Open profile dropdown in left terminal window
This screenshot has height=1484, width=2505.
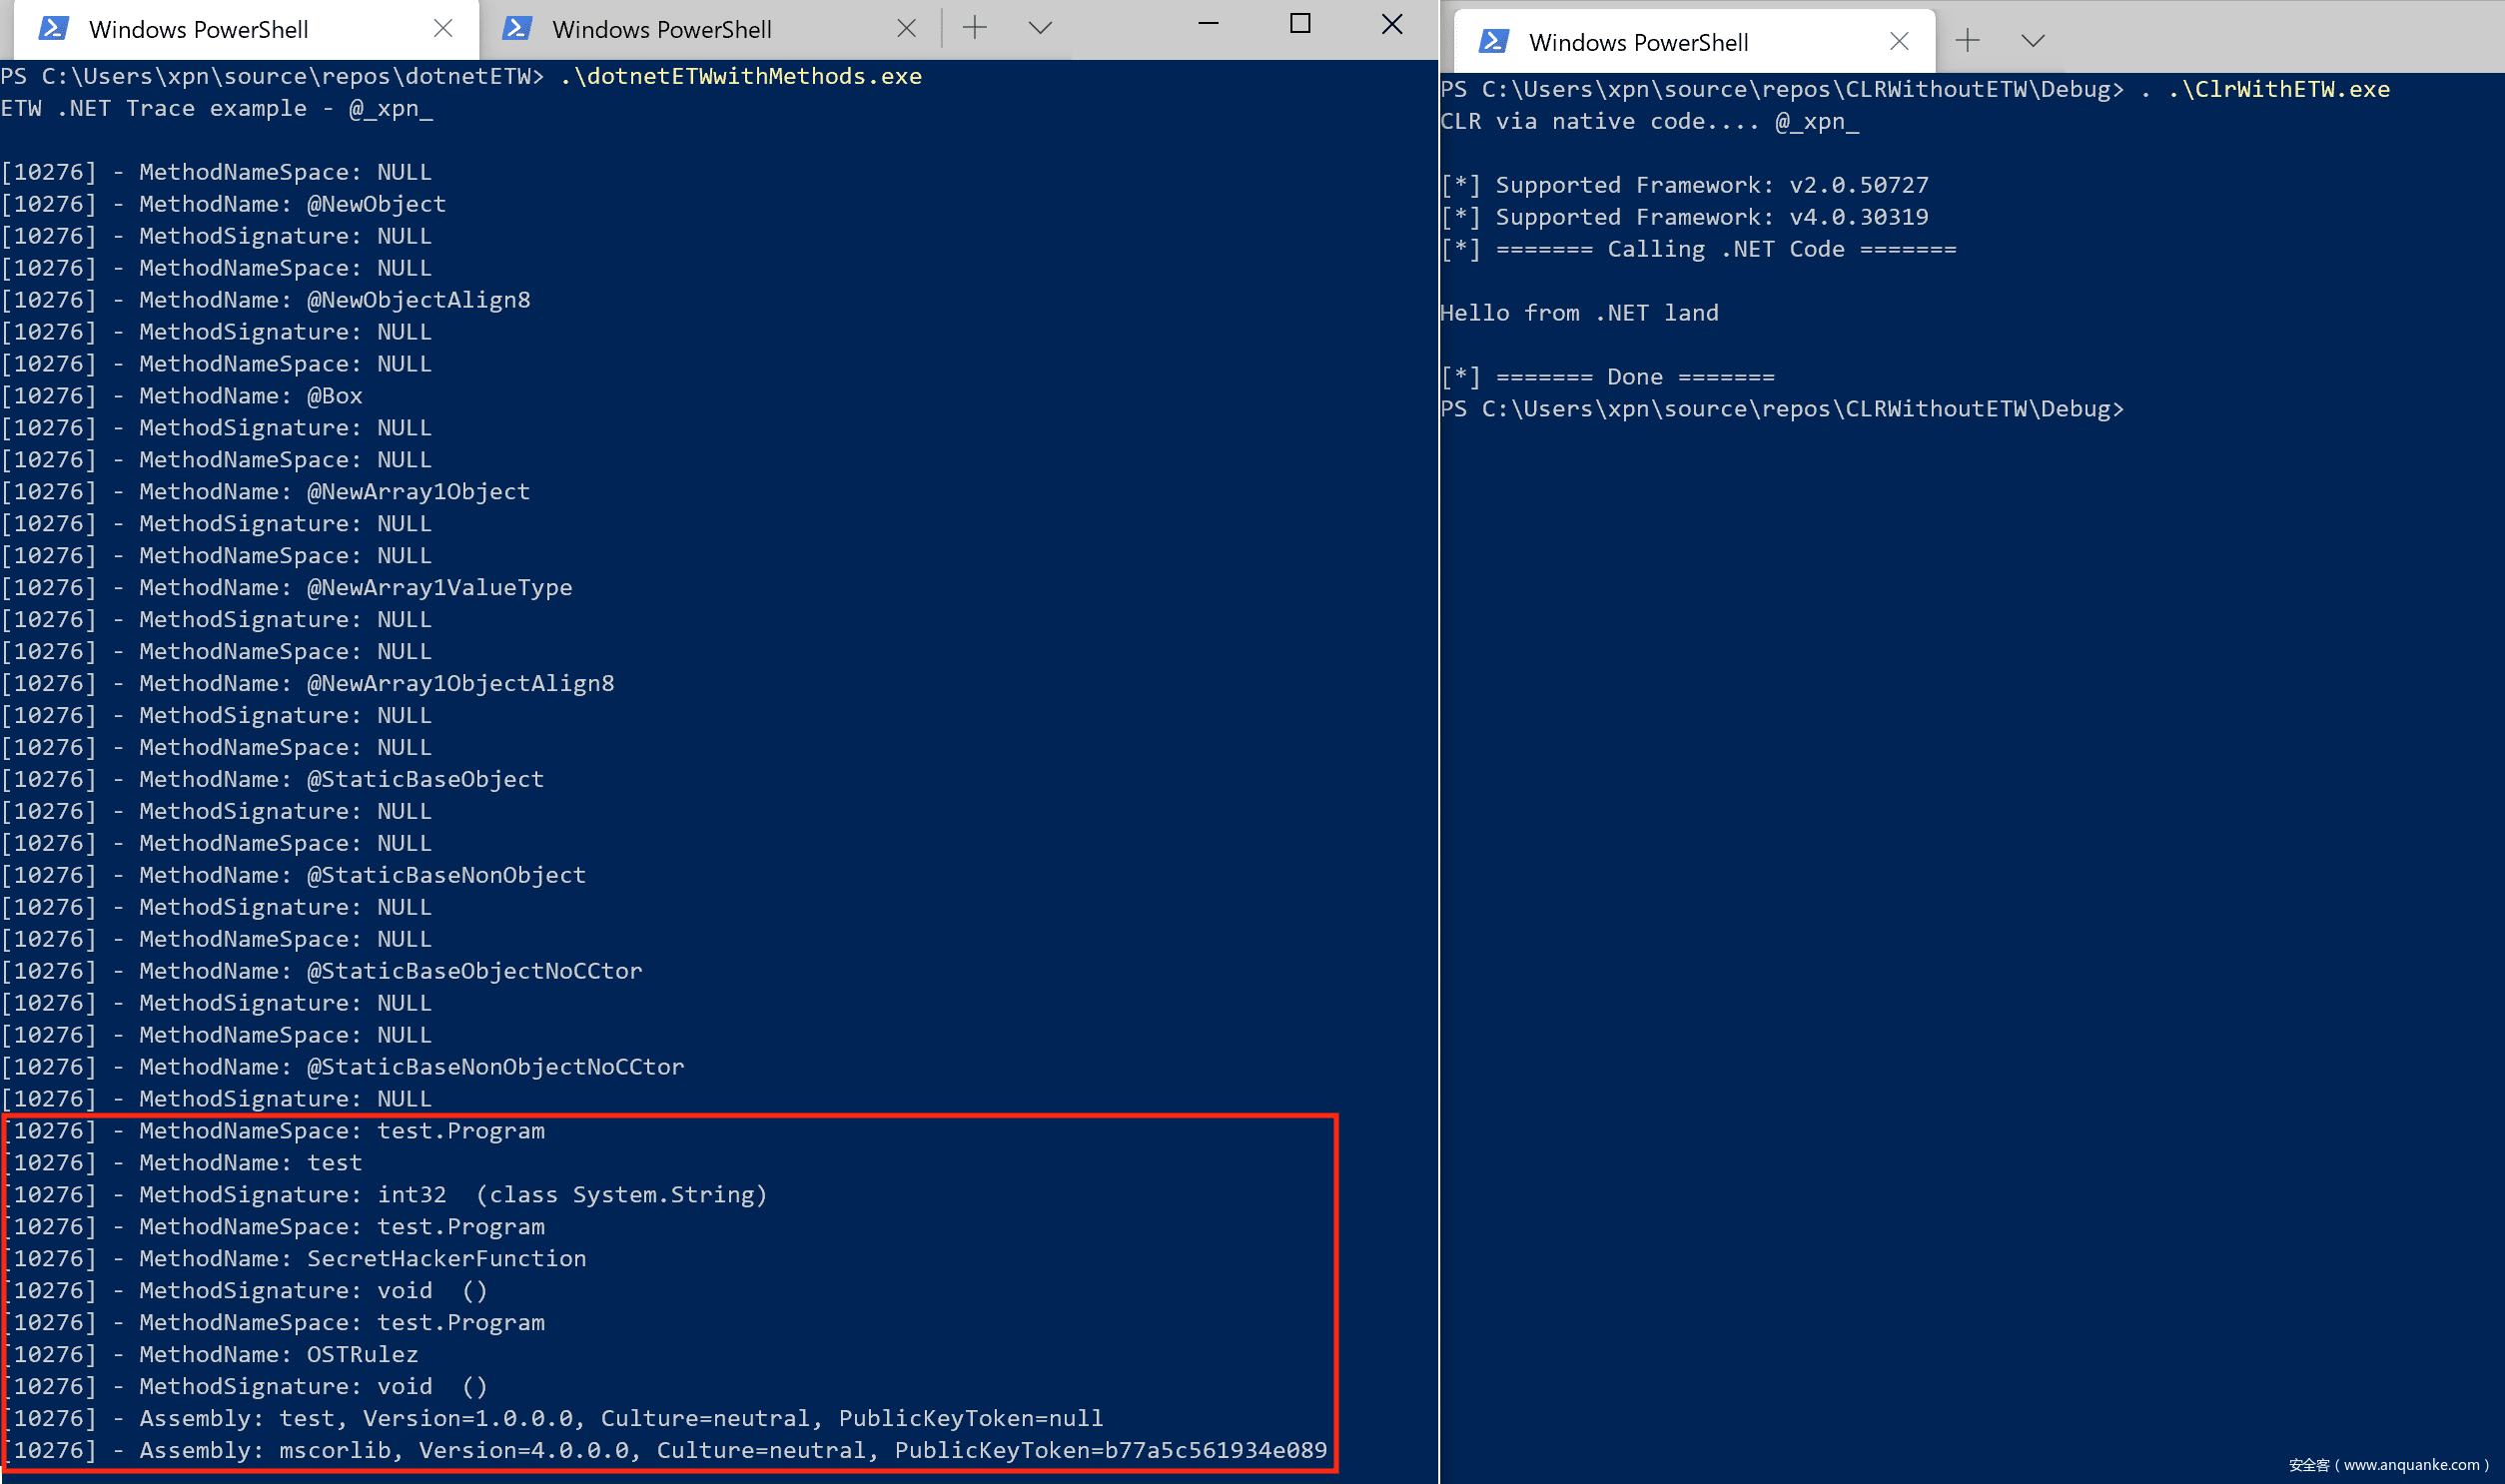point(1040,28)
